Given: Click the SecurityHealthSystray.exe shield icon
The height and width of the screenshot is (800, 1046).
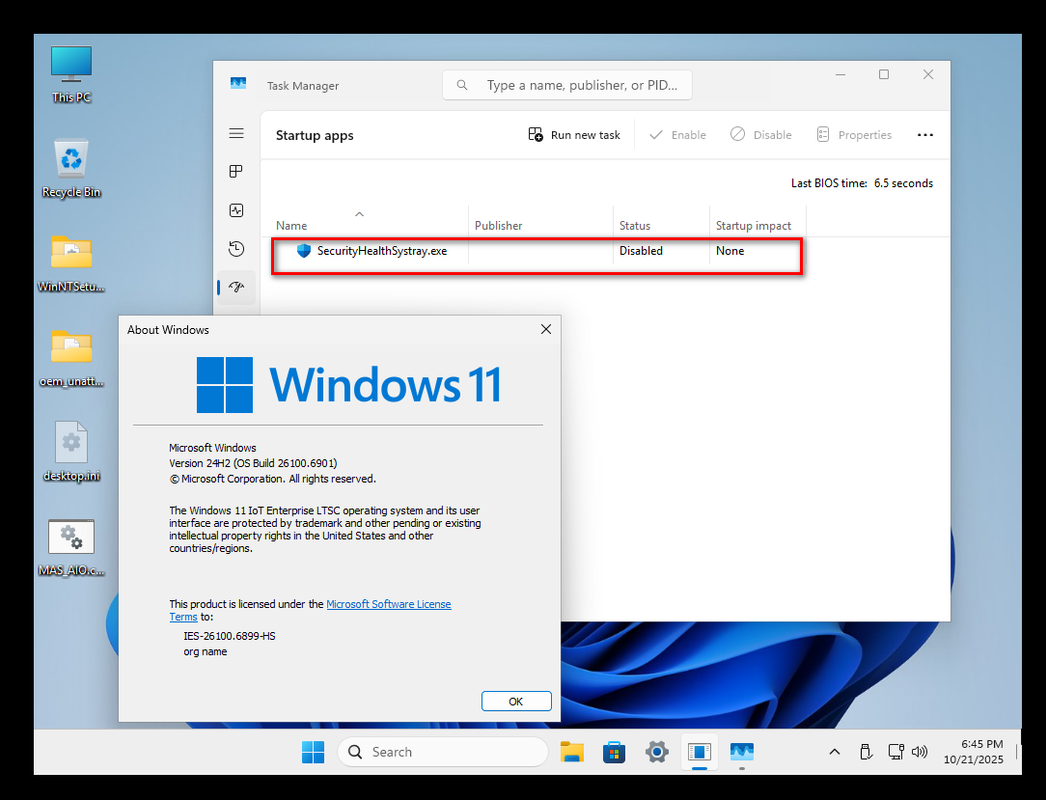Looking at the screenshot, I should pos(304,251).
